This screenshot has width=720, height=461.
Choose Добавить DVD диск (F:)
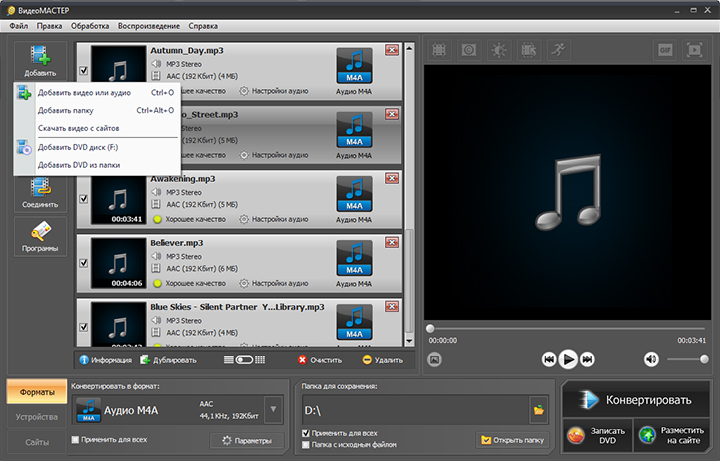click(97, 147)
